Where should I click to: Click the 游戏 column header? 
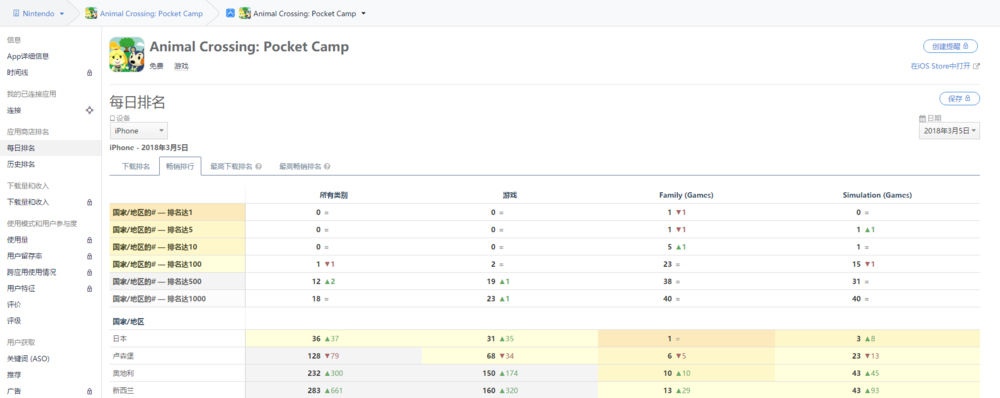[510, 195]
